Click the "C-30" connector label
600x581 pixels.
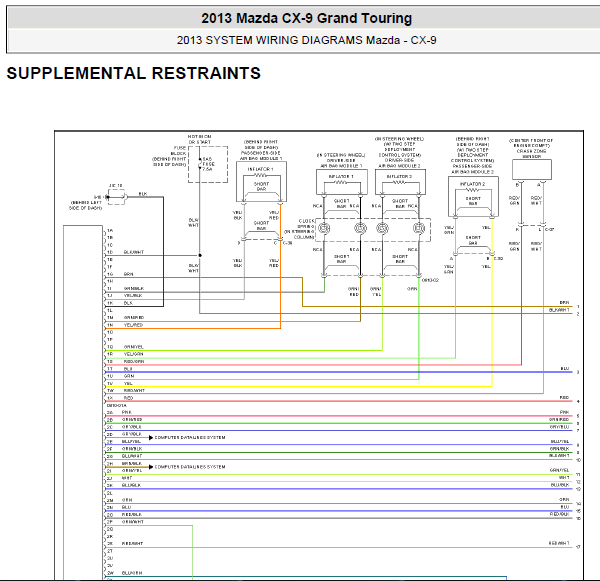[498, 259]
